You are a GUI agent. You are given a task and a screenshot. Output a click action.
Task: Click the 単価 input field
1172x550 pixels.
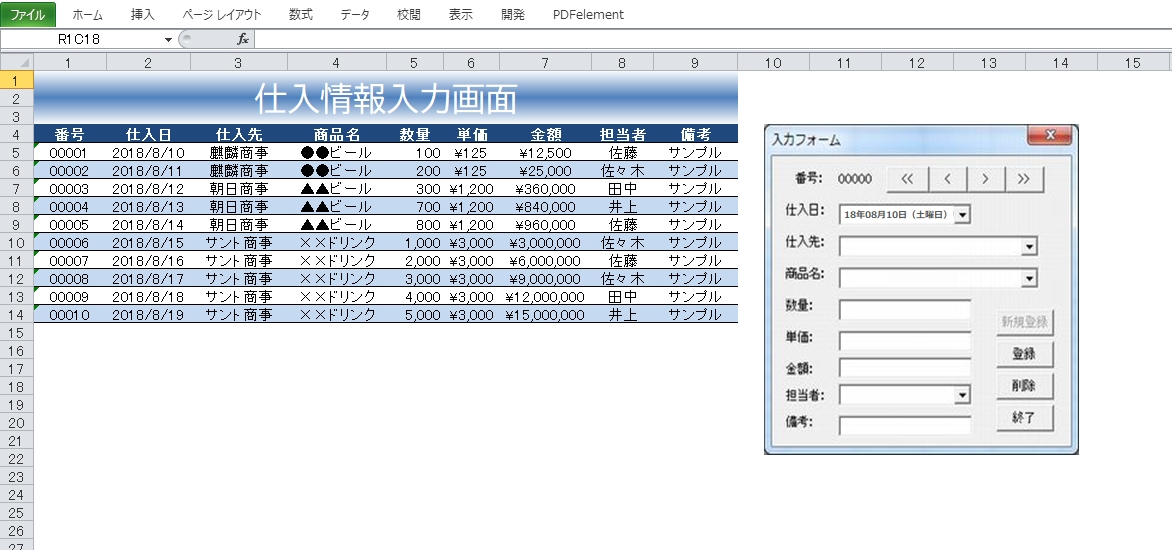pyautogui.click(x=904, y=341)
